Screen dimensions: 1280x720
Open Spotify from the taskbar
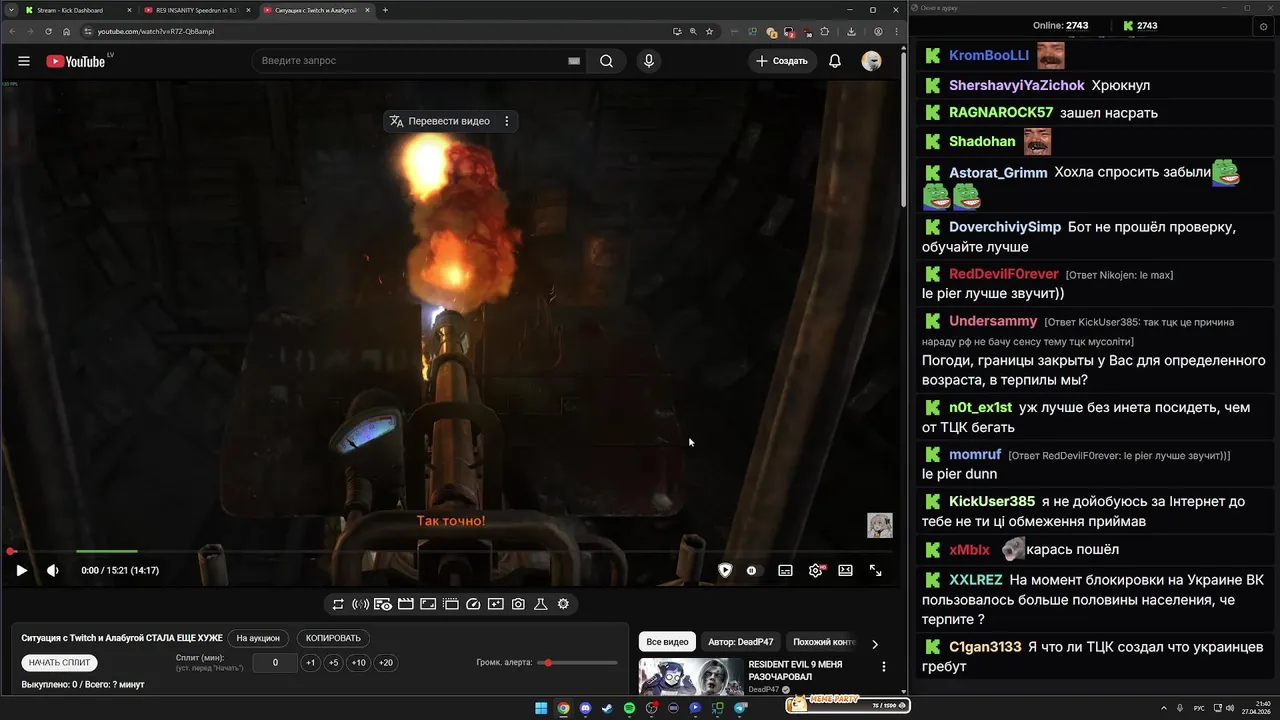point(629,708)
